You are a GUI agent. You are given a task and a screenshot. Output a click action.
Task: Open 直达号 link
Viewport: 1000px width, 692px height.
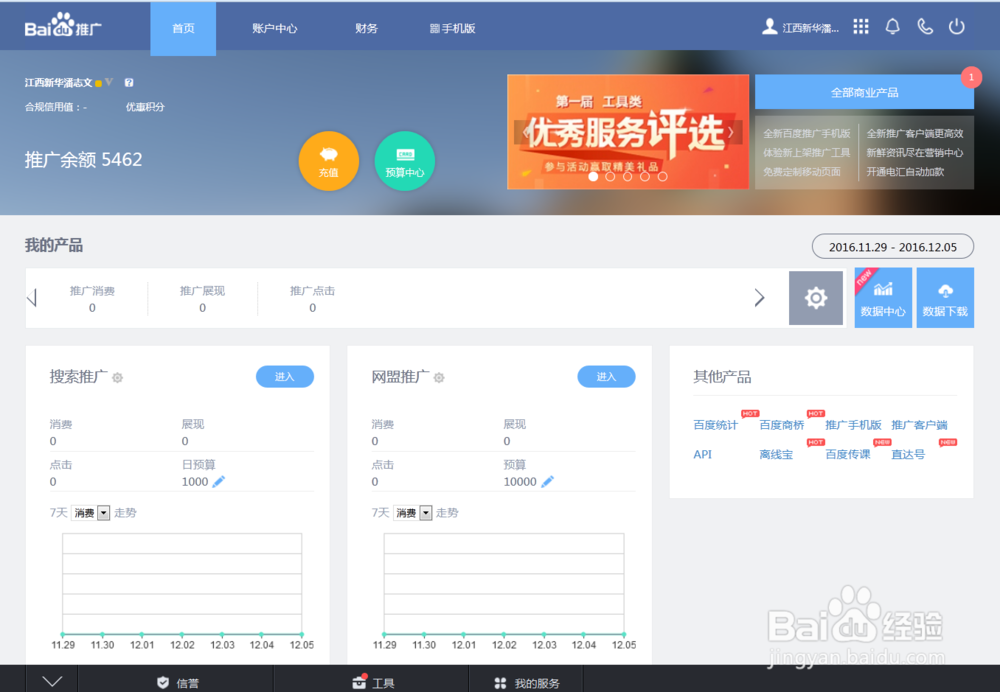tap(908, 454)
